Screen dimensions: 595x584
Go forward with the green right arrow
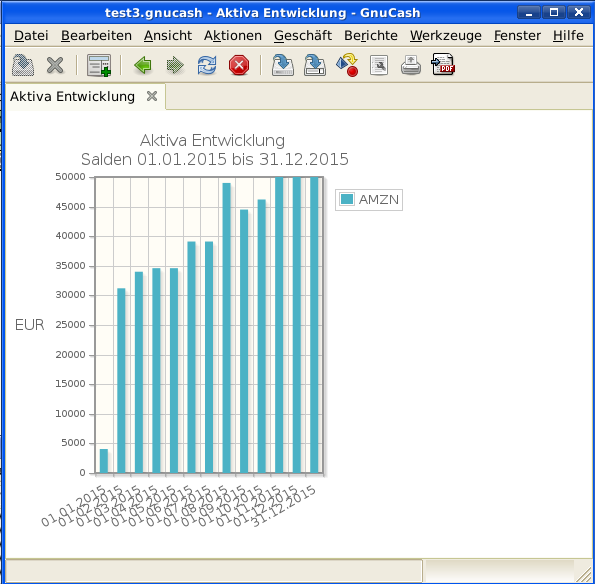(175, 65)
